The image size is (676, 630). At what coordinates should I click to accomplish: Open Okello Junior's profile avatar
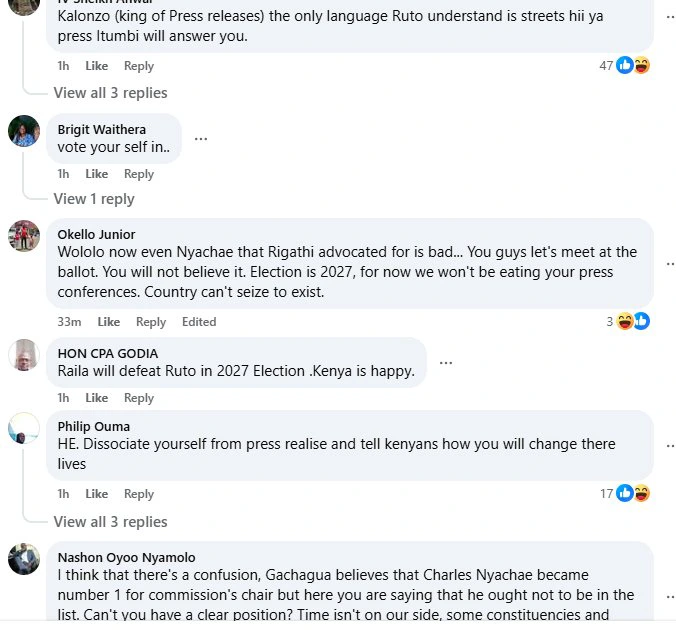(24, 236)
